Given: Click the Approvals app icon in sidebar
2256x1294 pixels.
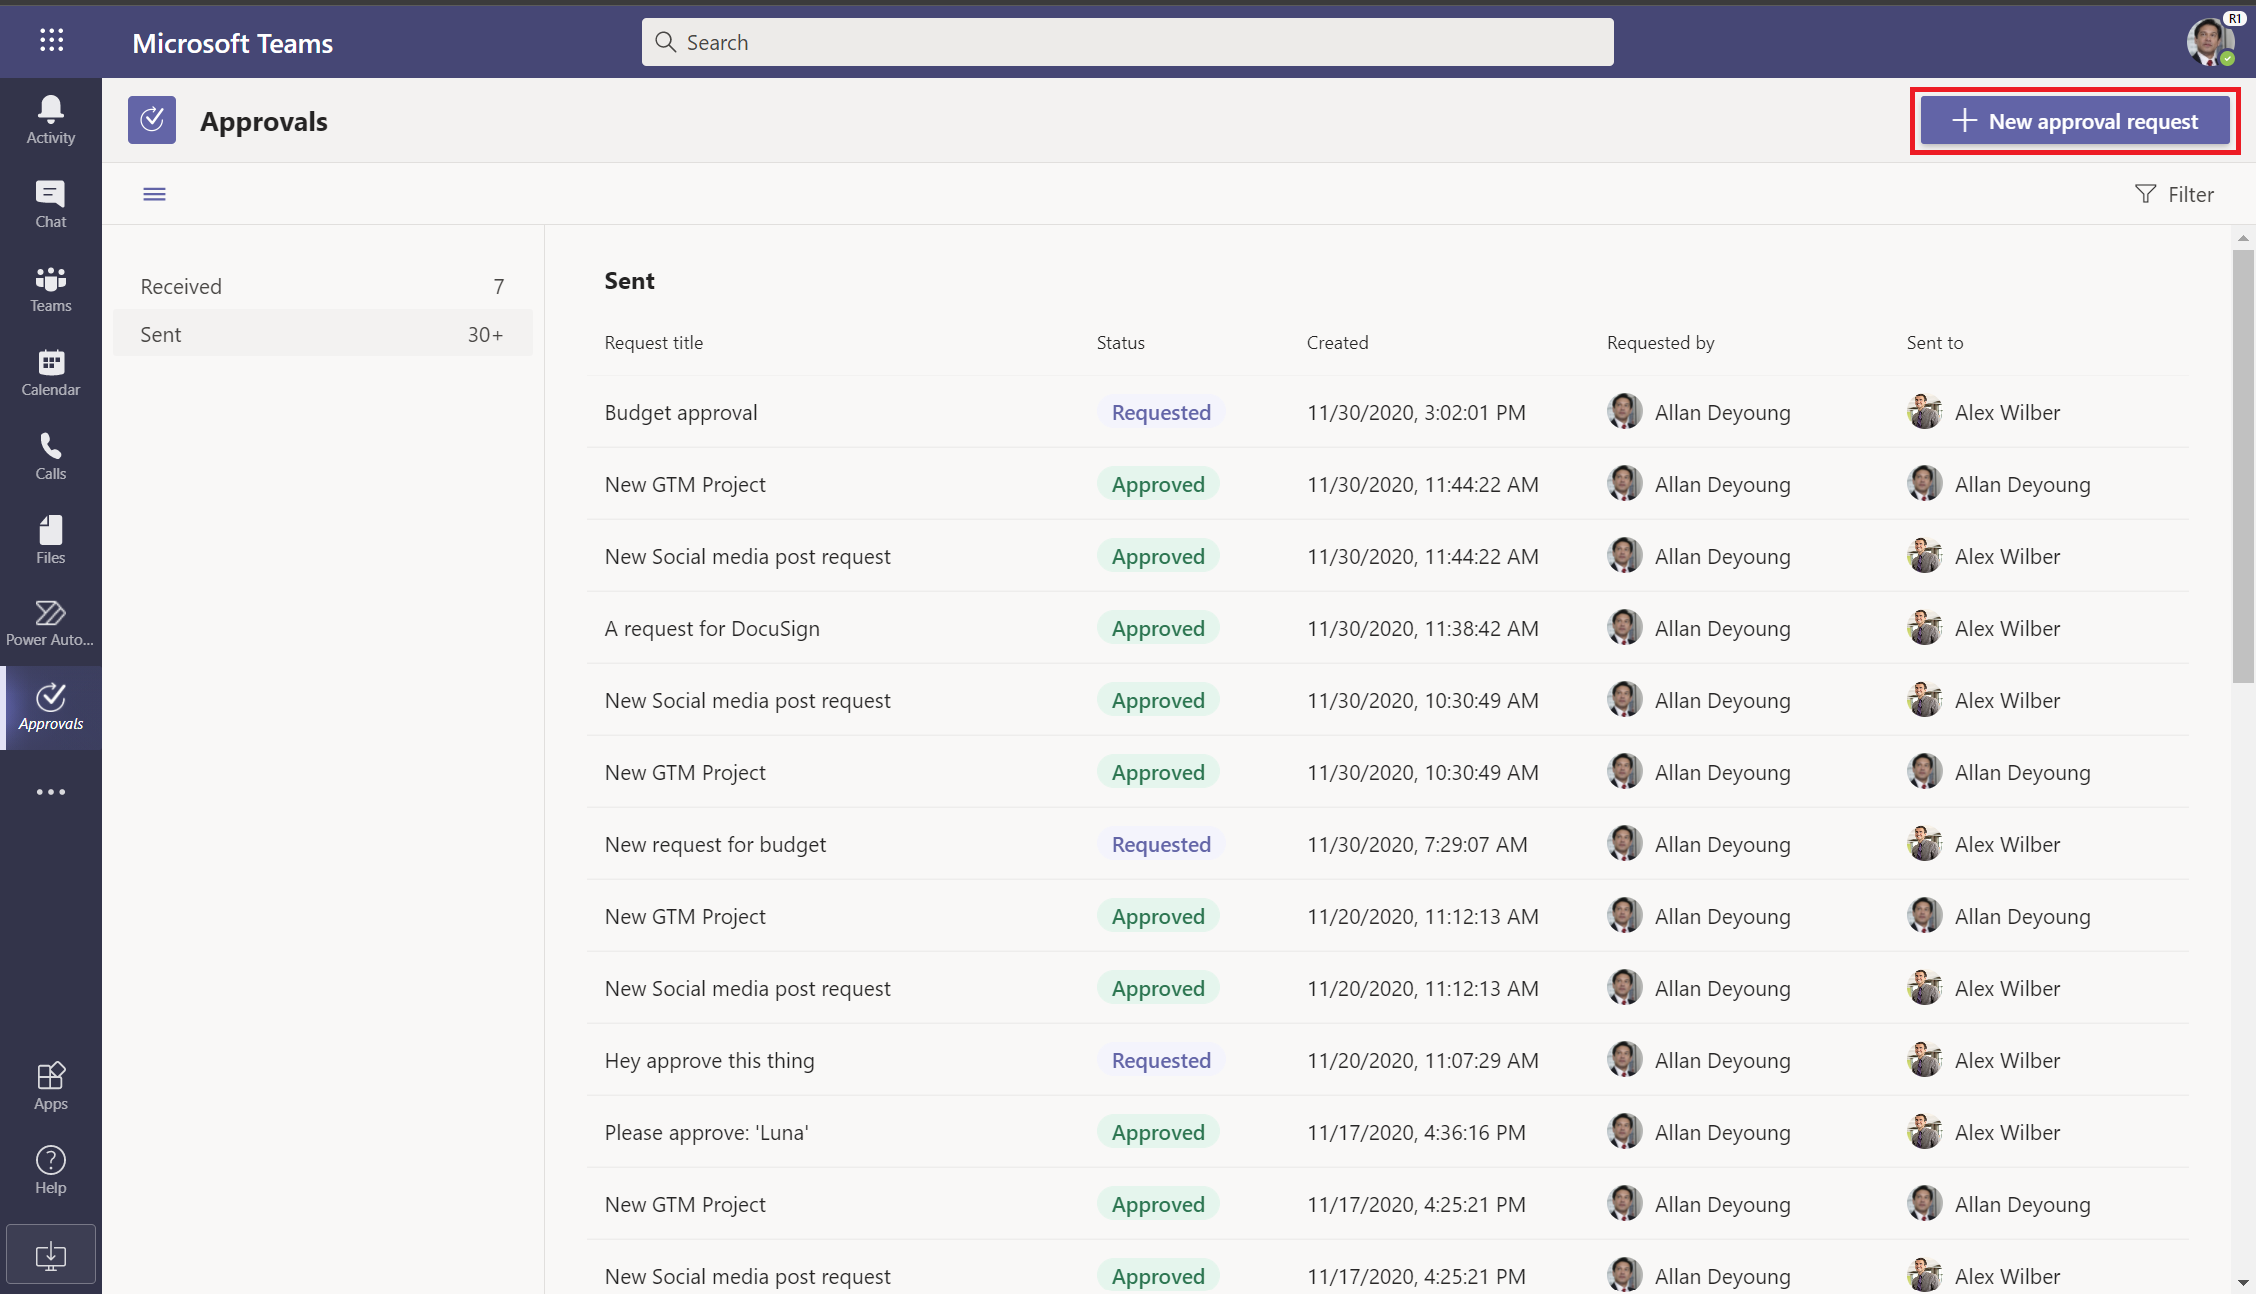Looking at the screenshot, I should click(50, 707).
